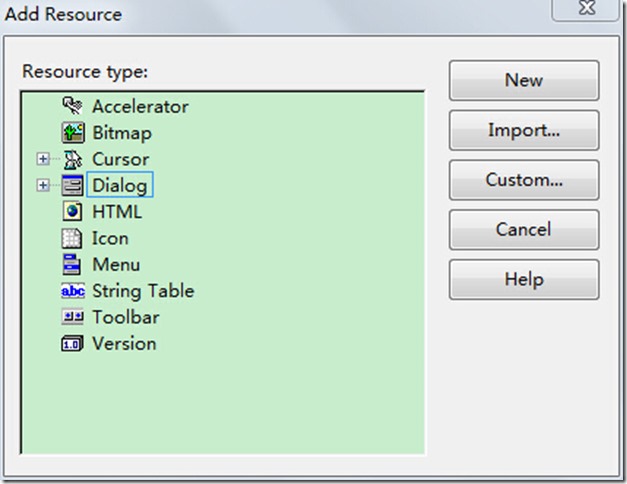
Task: Click the Accelerator resource icon
Action: coord(72,106)
